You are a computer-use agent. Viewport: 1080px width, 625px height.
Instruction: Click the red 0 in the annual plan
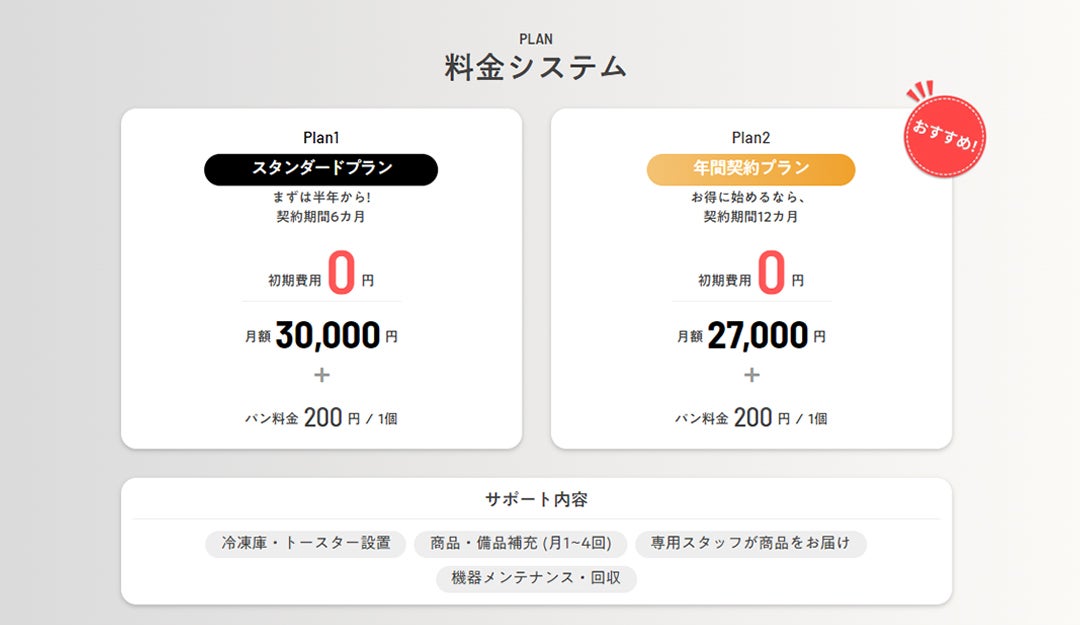point(771,274)
